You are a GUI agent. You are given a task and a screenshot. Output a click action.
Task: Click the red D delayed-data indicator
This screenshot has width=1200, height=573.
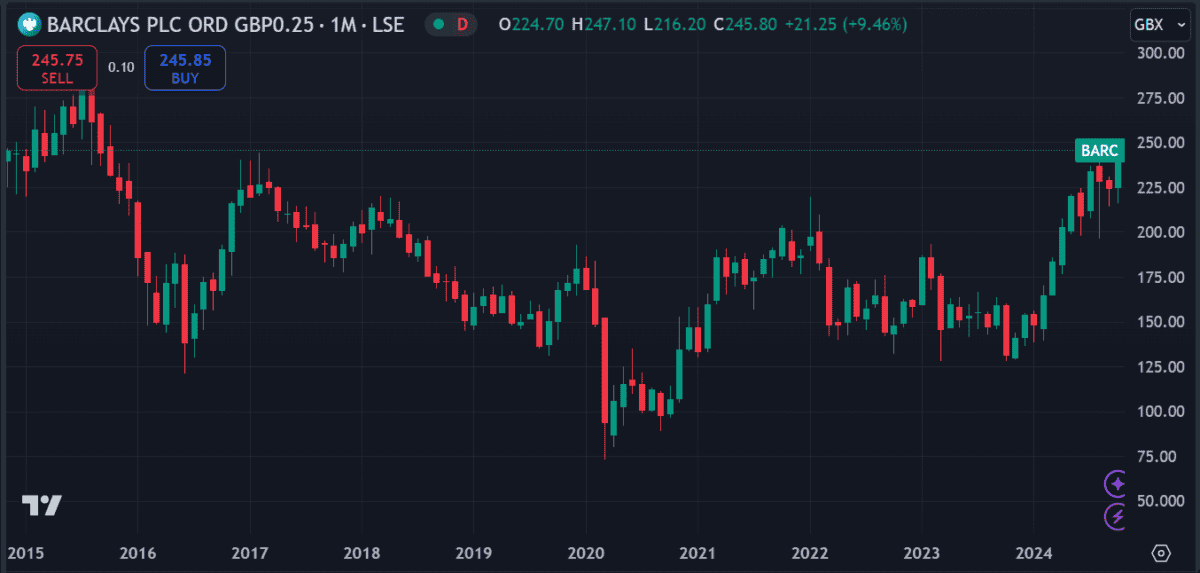point(462,24)
